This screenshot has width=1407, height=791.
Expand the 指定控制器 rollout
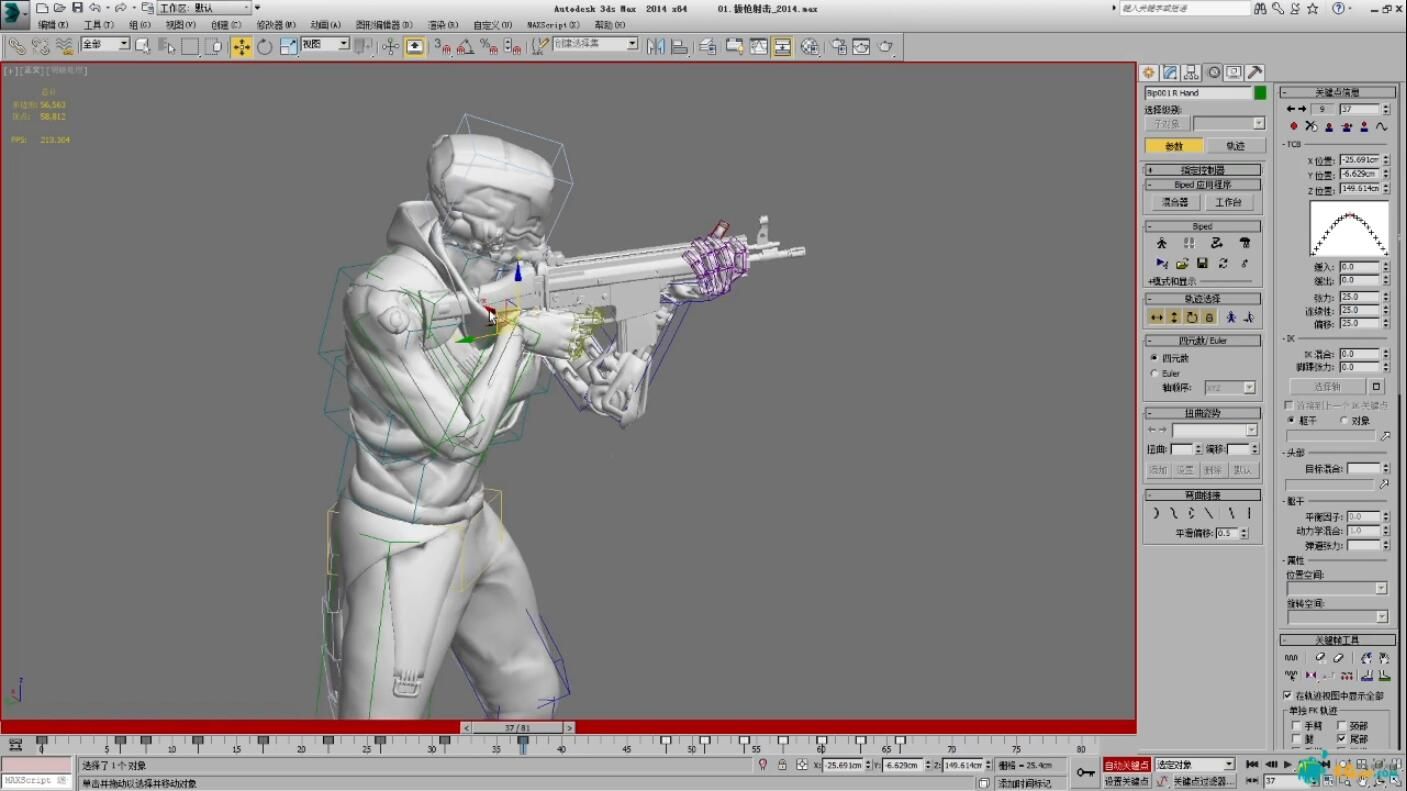point(1203,170)
